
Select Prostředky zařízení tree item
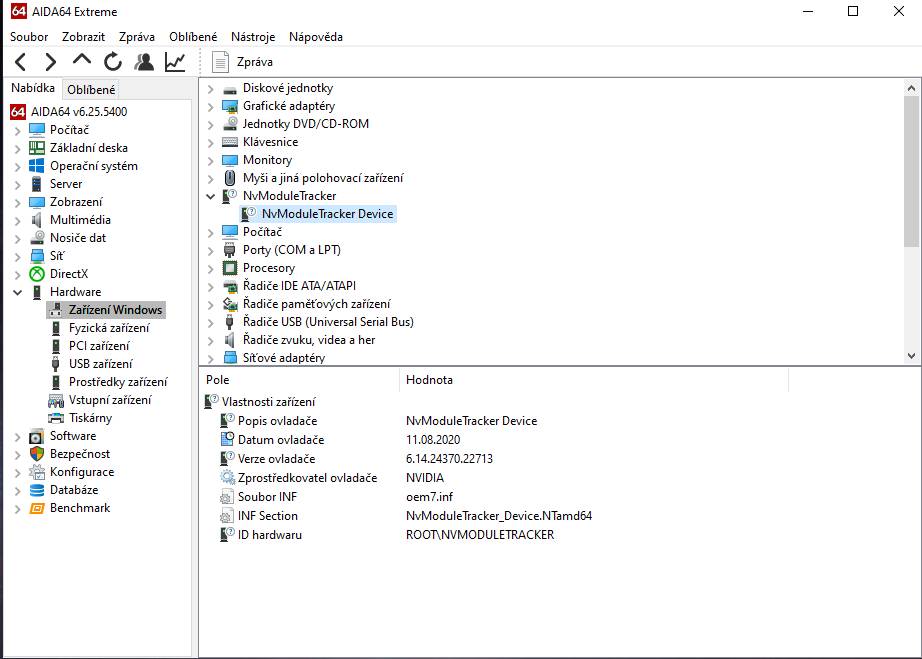tap(118, 382)
